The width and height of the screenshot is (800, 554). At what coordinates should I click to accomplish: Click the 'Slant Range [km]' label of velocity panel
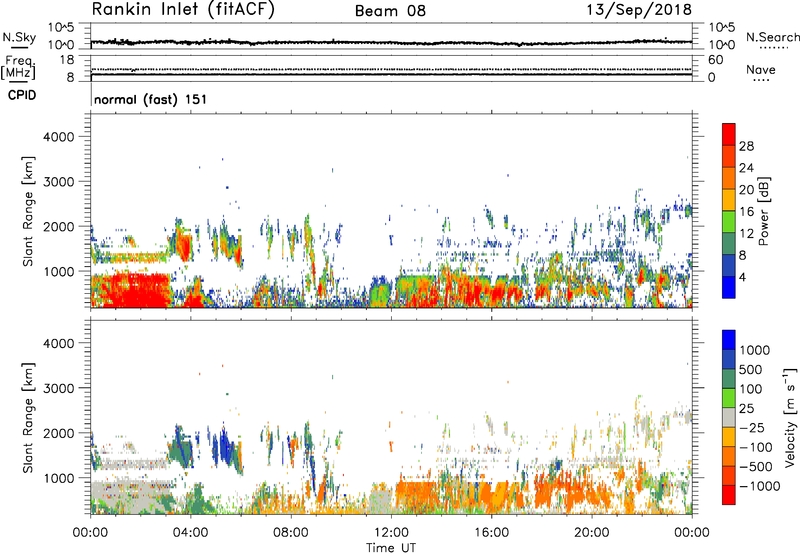click(28, 417)
